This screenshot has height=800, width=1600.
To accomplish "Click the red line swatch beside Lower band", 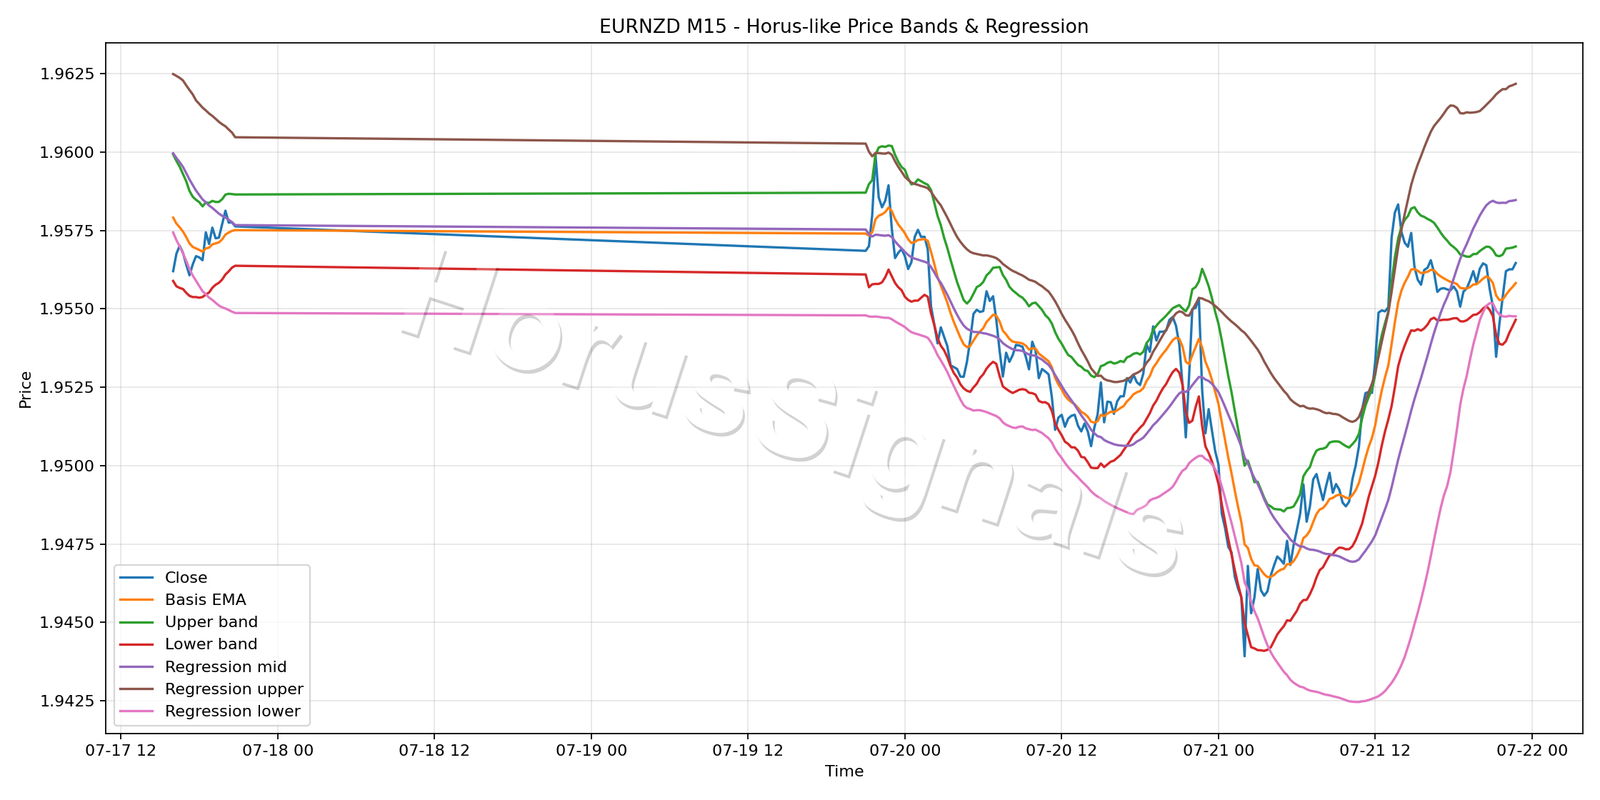I will pyautogui.click(x=136, y=645).
